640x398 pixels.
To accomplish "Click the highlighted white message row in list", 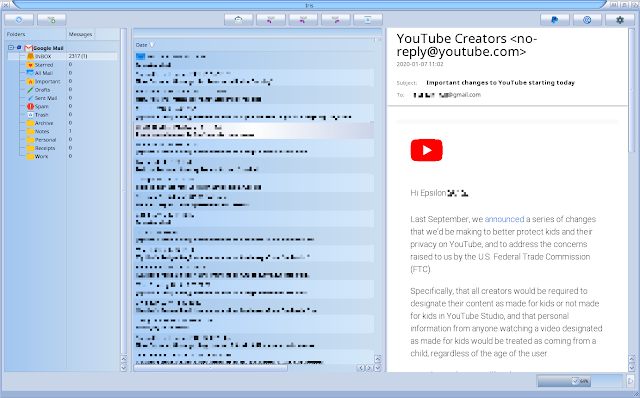I will (x=253, y=131).
